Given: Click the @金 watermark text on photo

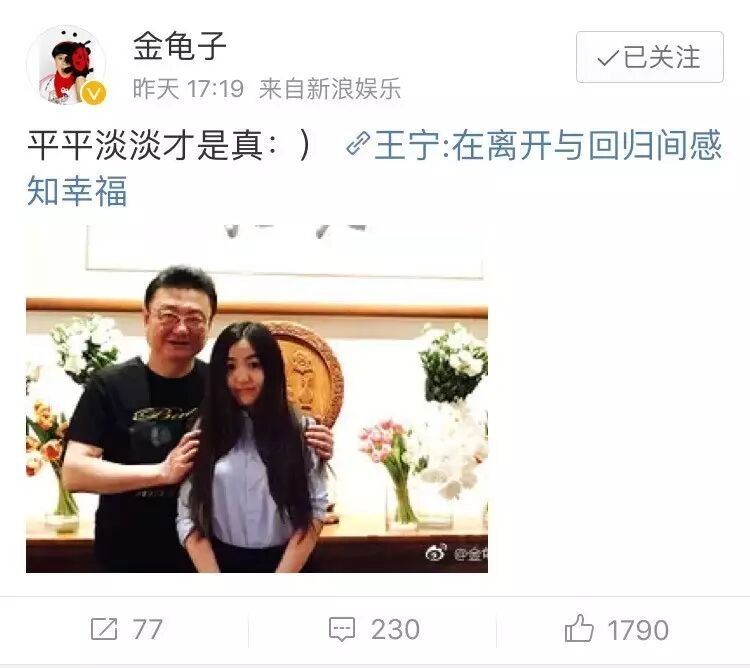Looking at the screenshot, I should tap(470, 554).
